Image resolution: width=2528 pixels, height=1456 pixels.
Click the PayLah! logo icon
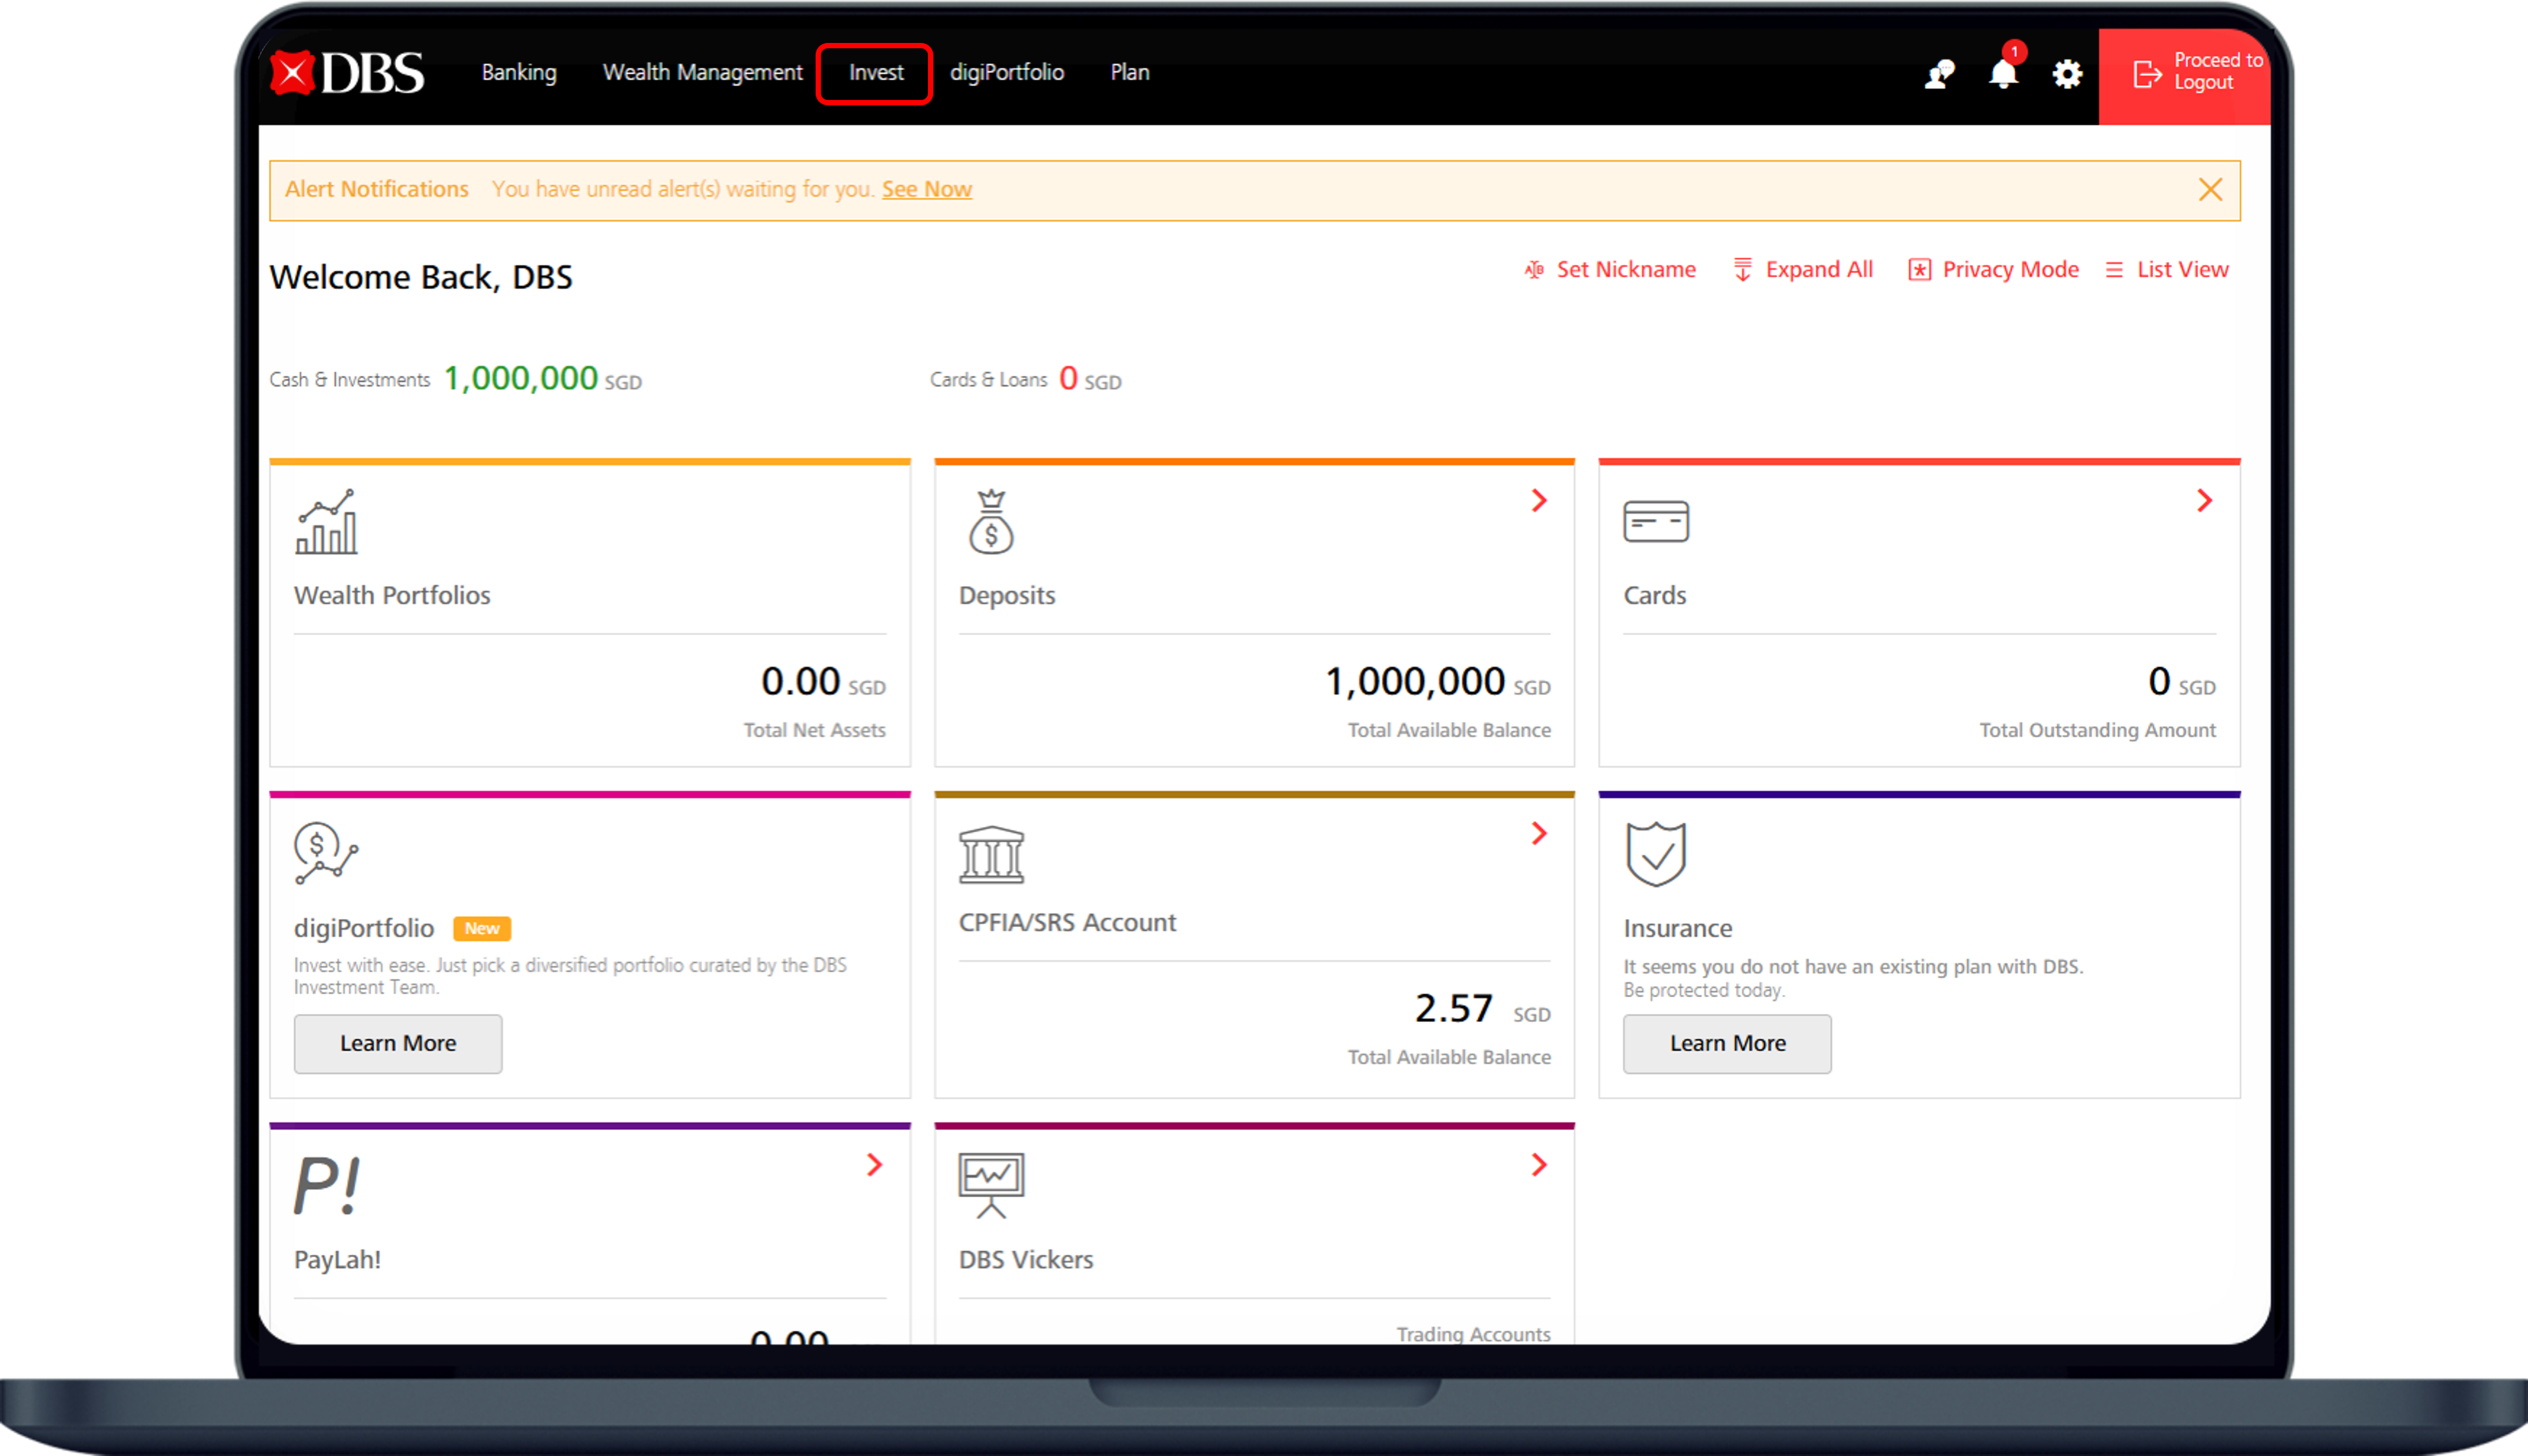326,1185
